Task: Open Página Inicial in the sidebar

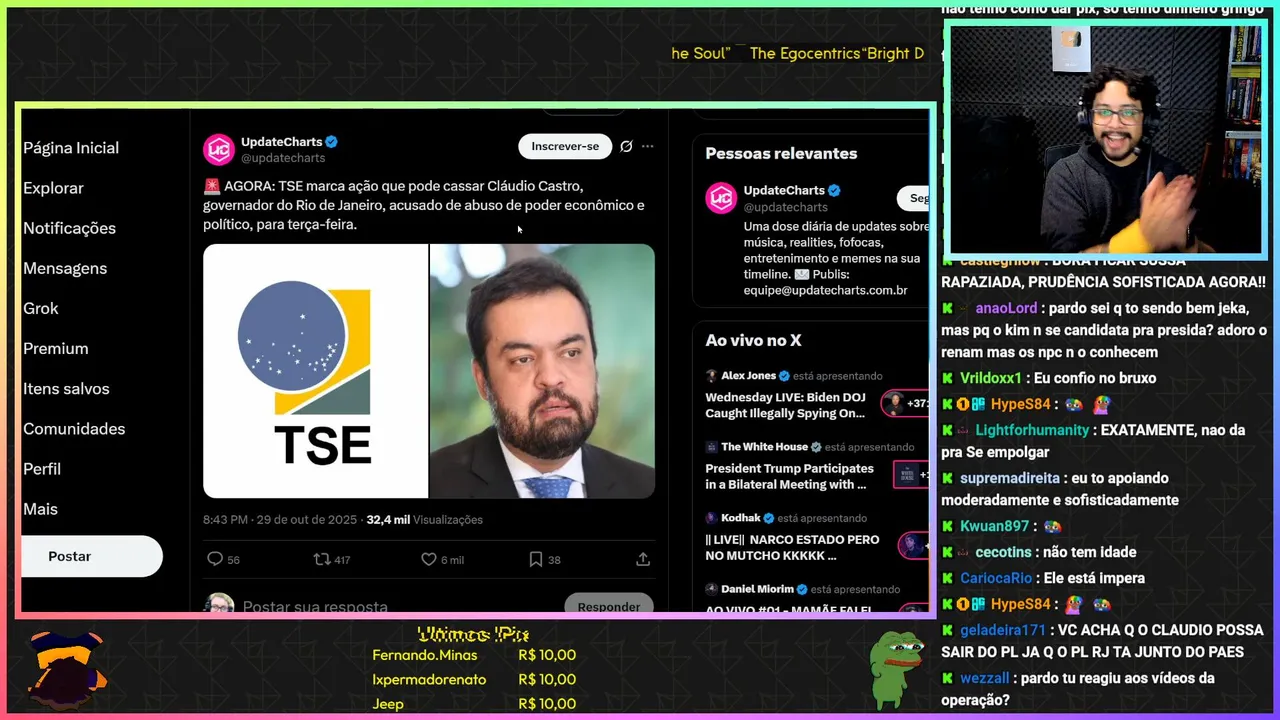Action: (x=71, y=148)
